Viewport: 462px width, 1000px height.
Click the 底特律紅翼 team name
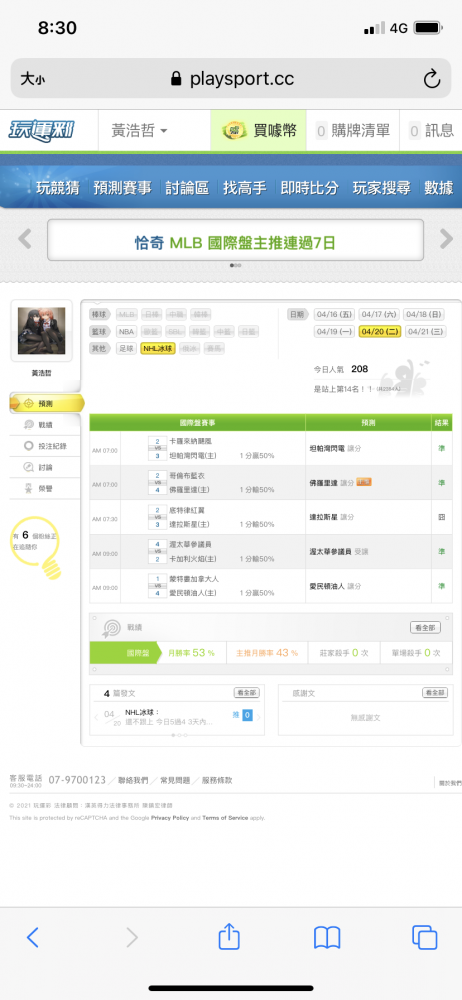(x=187, y=510)
